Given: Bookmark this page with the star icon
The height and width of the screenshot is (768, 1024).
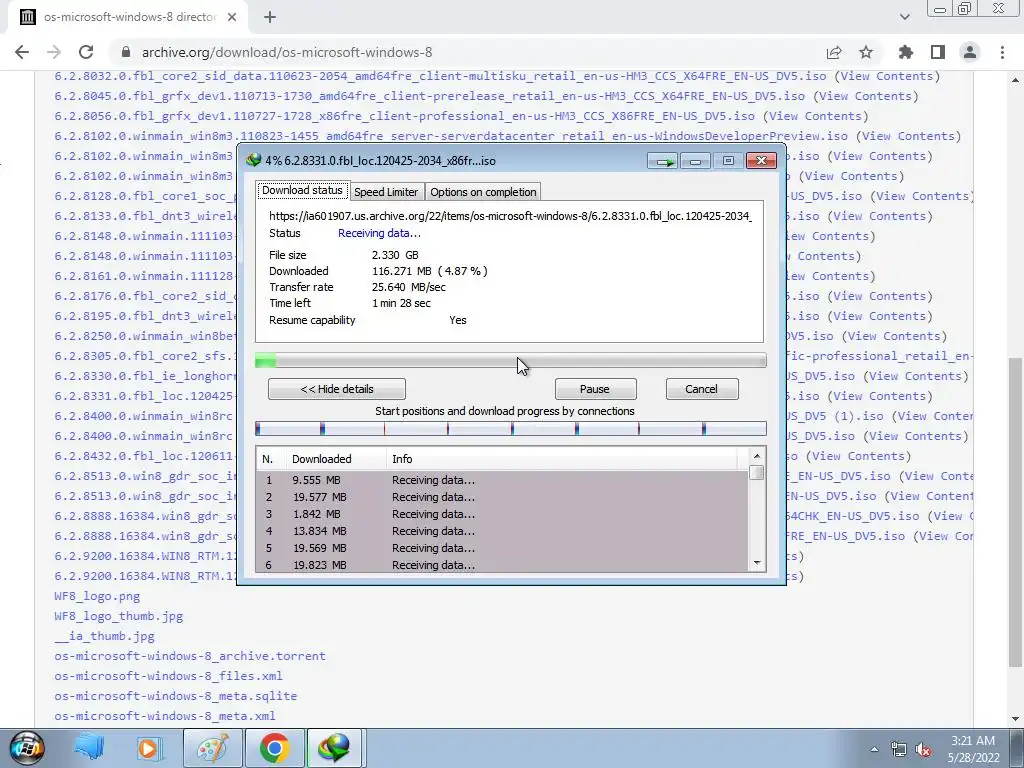Looking at the screenshot, I should [x=866, y=52].
